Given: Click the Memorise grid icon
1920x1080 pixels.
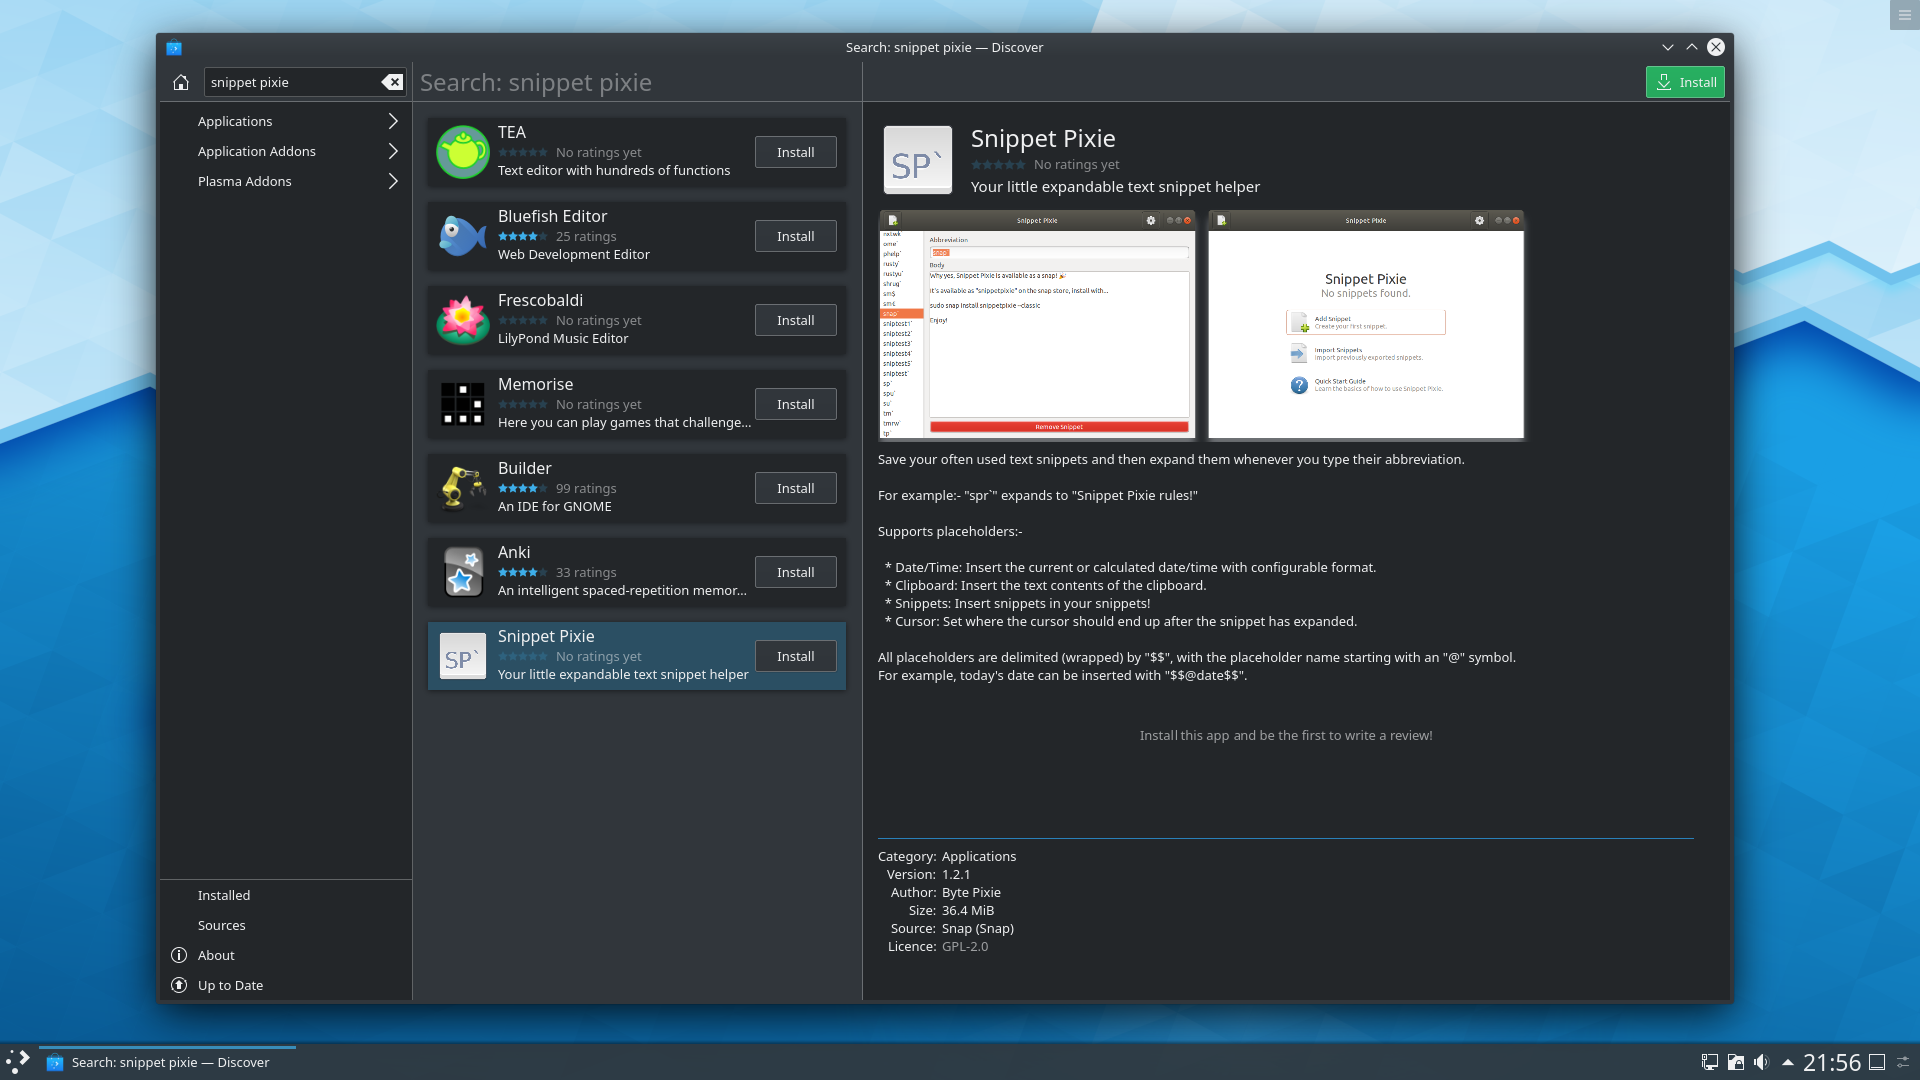Looking at the screenshot, I should coord(463,404).
